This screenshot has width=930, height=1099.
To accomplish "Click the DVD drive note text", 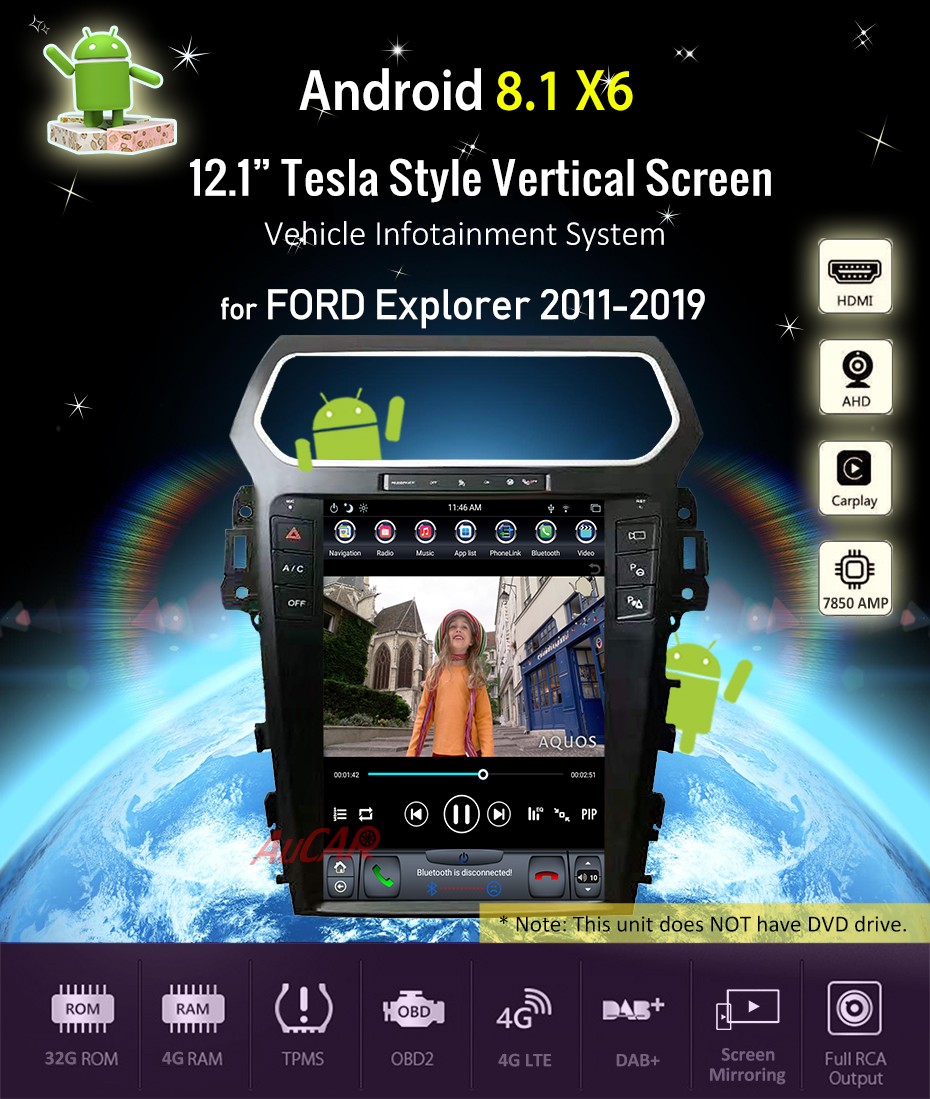I will coord(704,924).
